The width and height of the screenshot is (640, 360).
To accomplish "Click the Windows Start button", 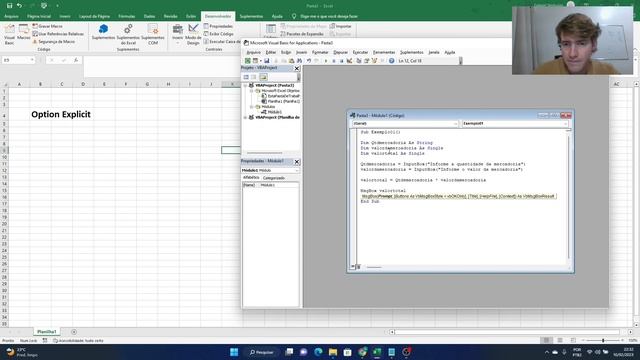I will click(234, 352).
